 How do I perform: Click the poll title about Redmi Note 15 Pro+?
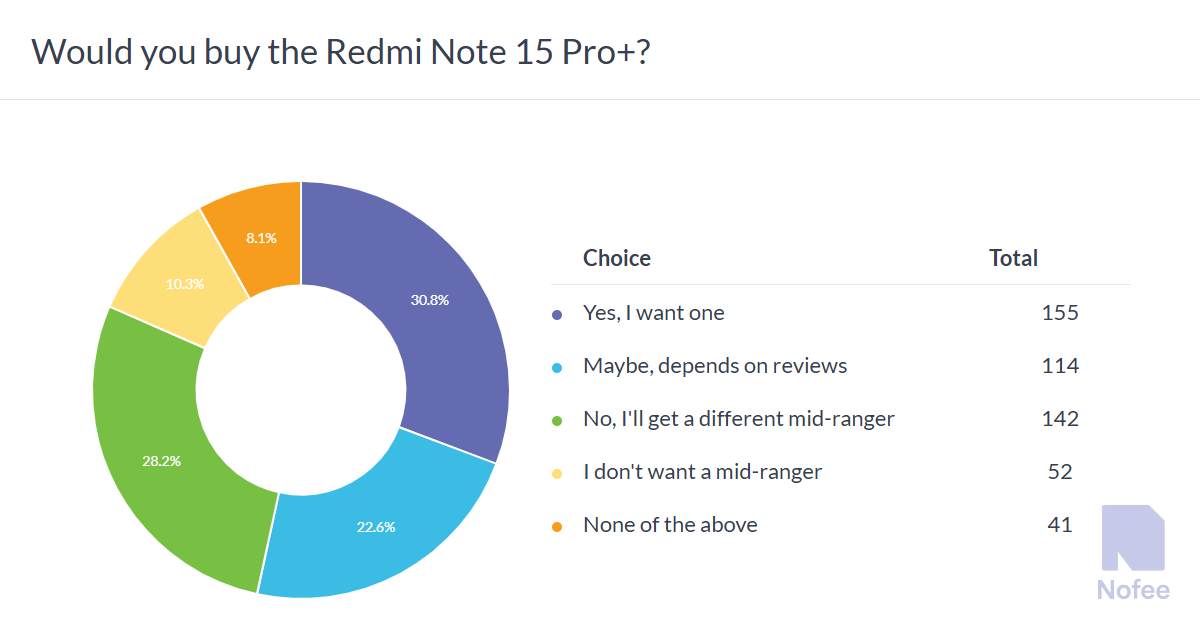tap(343, 51)
